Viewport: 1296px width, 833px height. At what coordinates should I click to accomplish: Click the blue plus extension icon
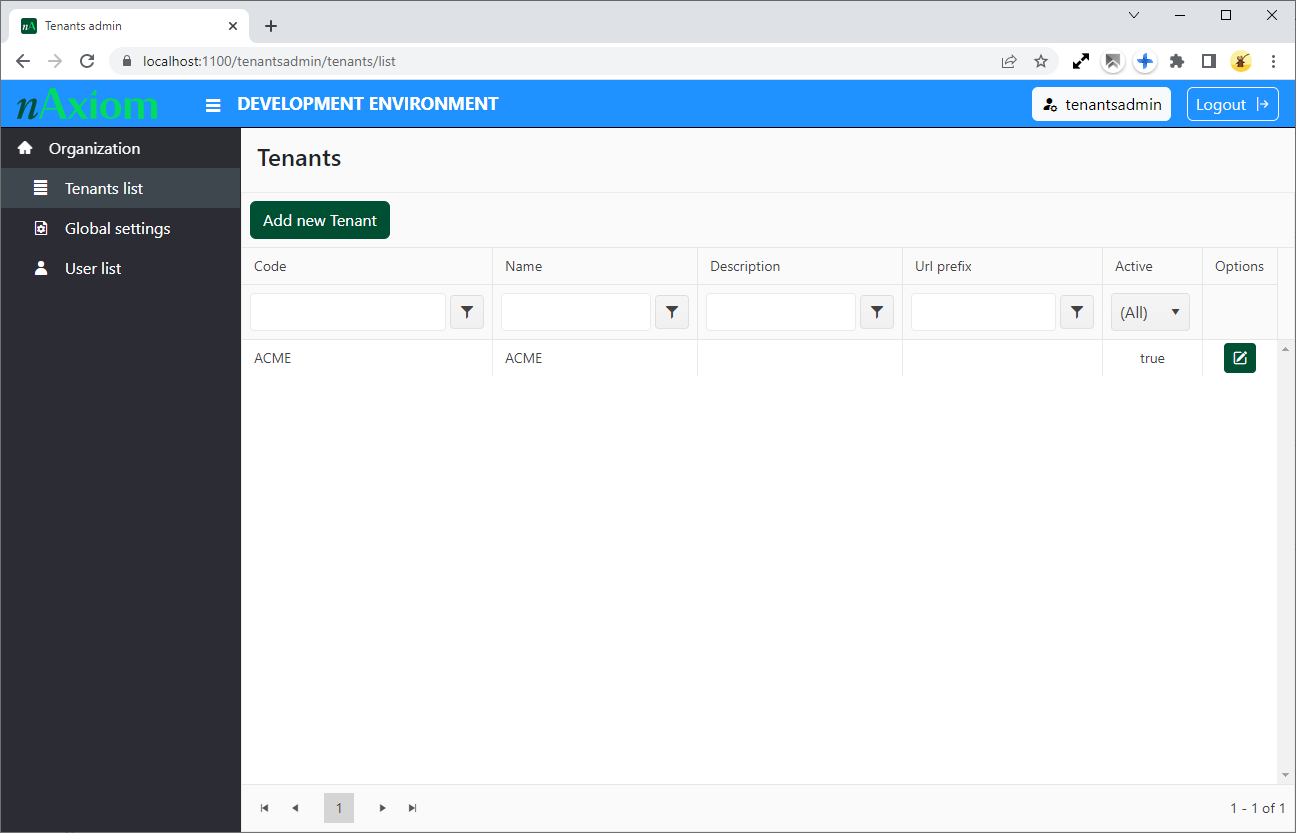[x=1145, y=61]
